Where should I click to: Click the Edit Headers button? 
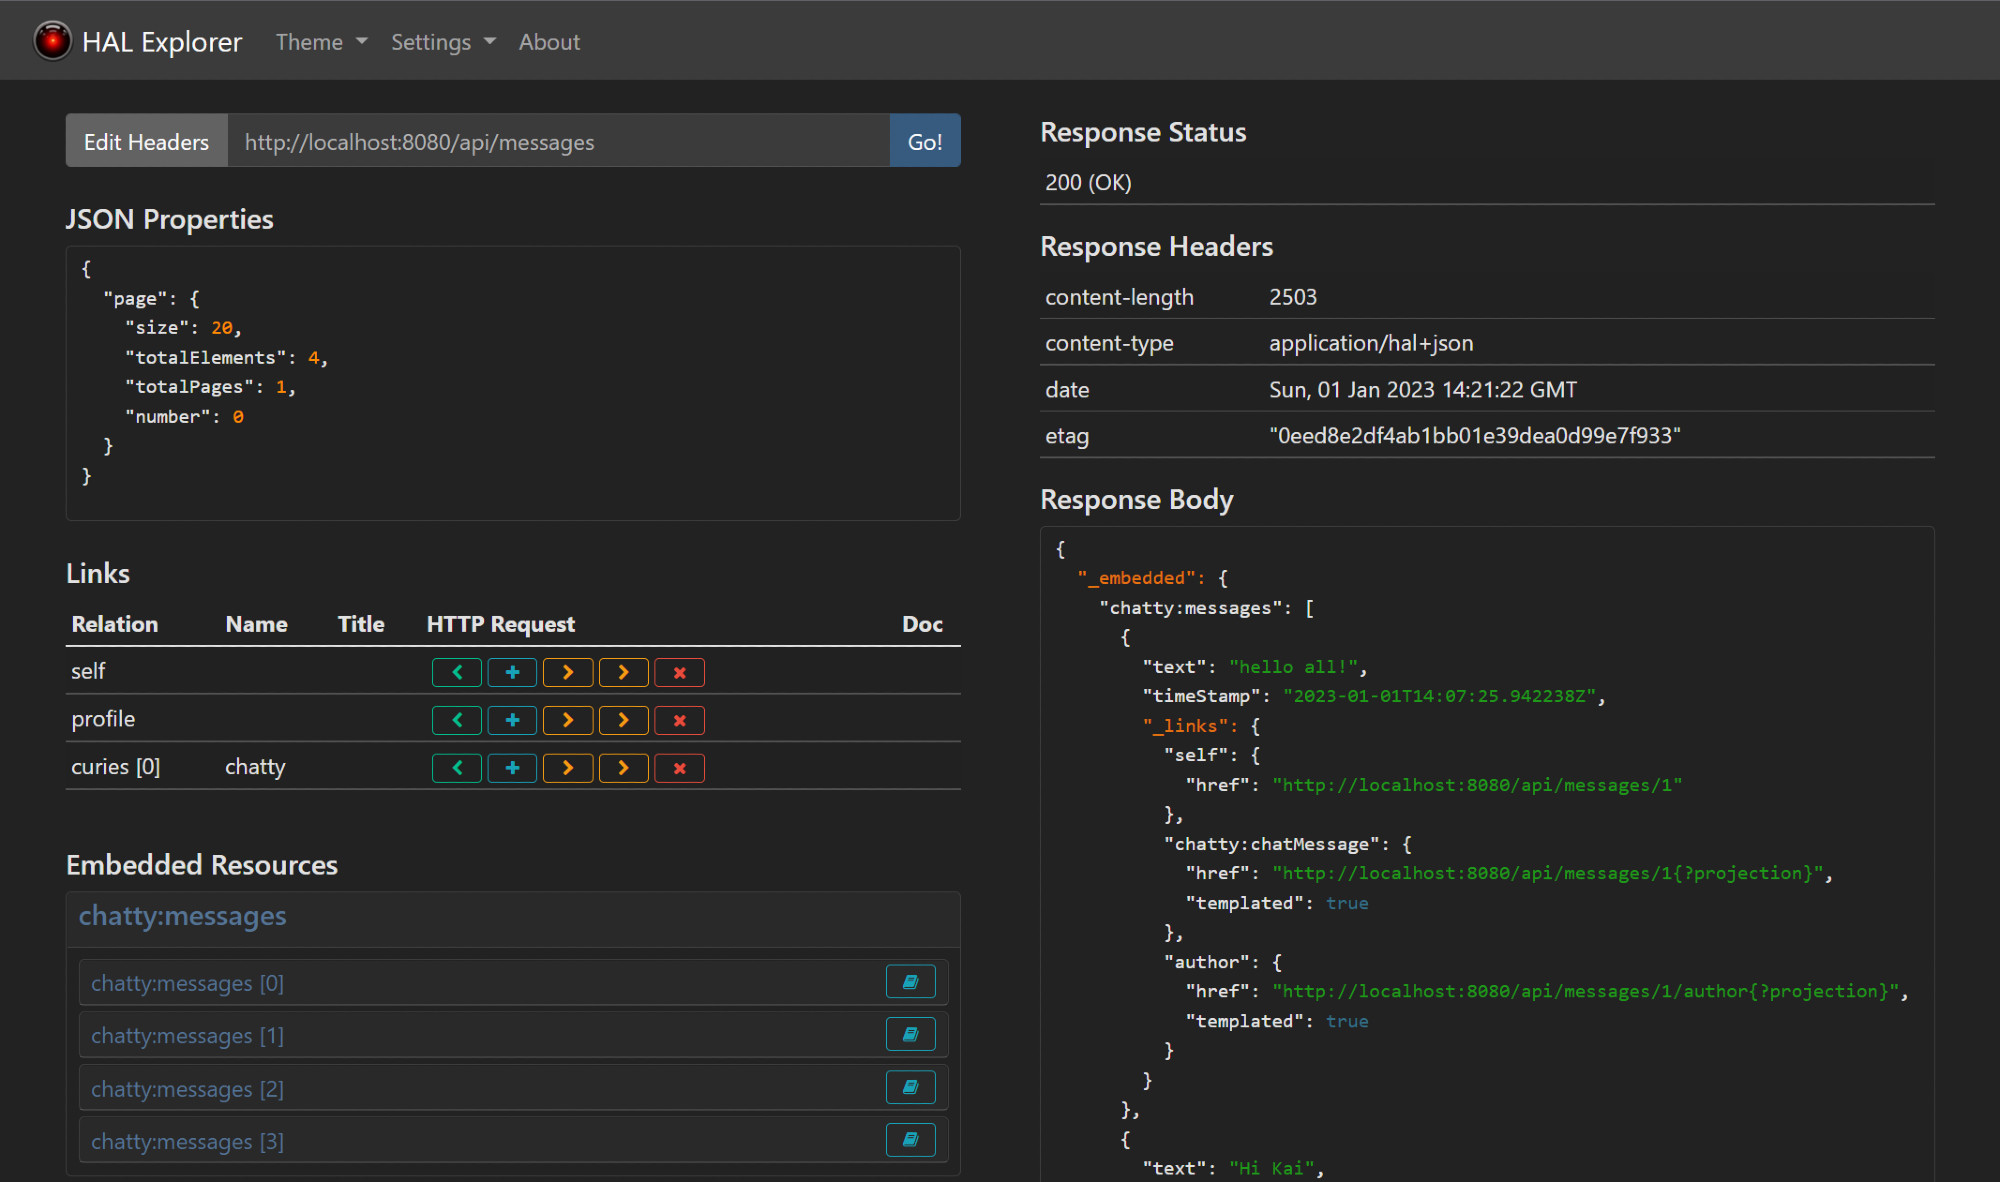tap(147, 141)
